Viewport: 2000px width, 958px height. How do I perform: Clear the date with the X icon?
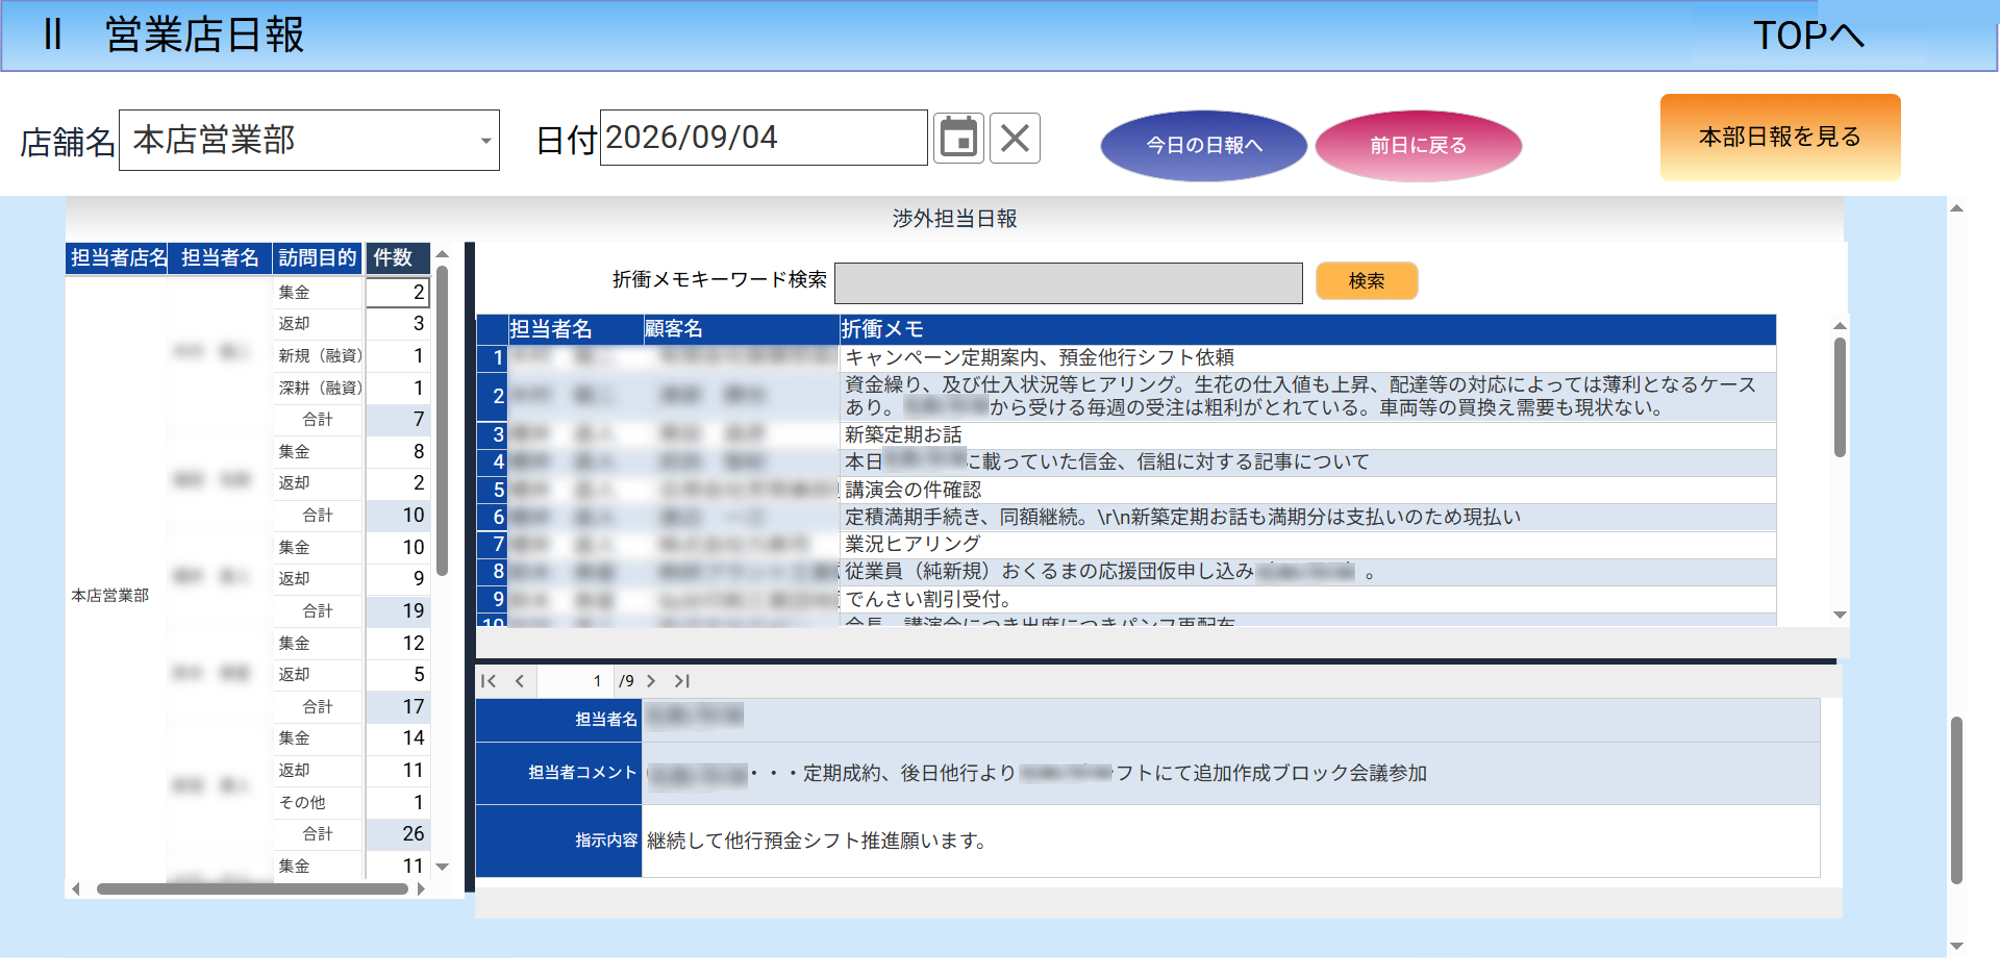(x=1015, y=138)
